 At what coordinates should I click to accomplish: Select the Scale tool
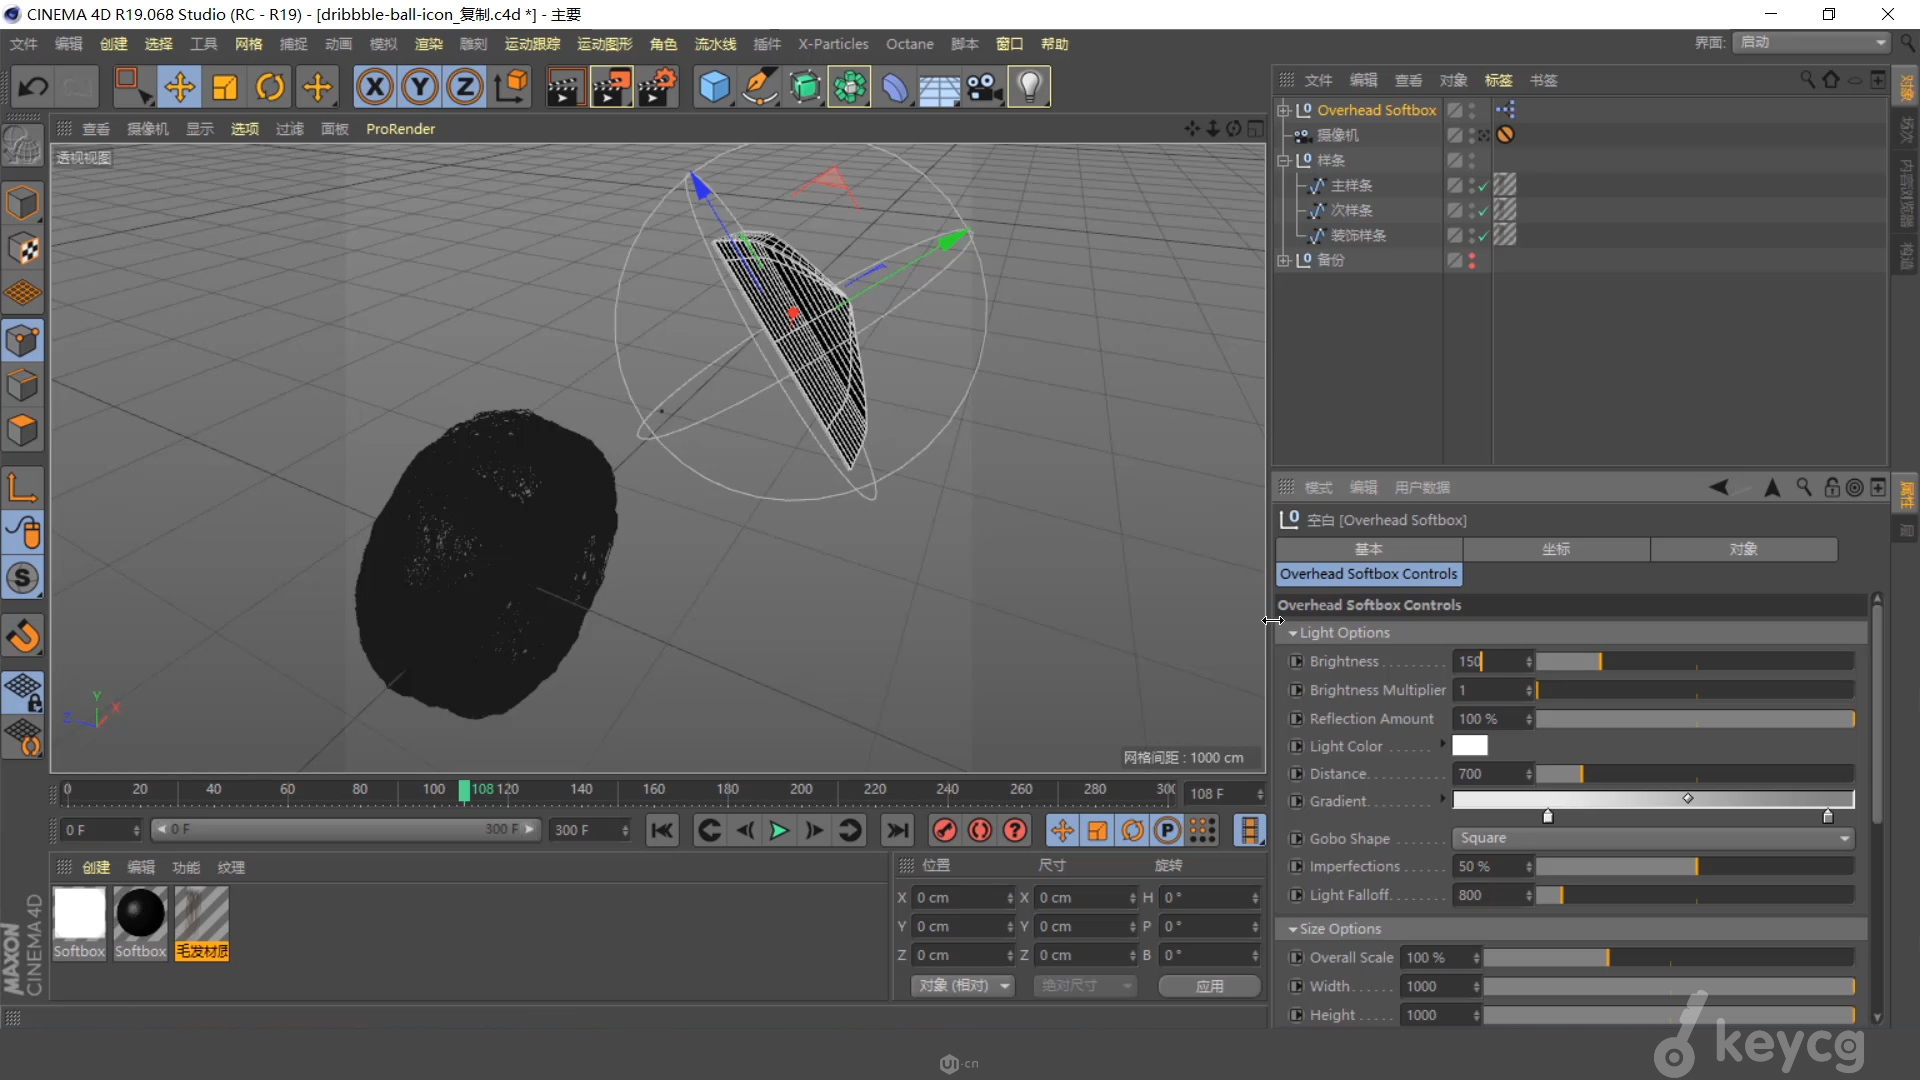click(225, 87)
